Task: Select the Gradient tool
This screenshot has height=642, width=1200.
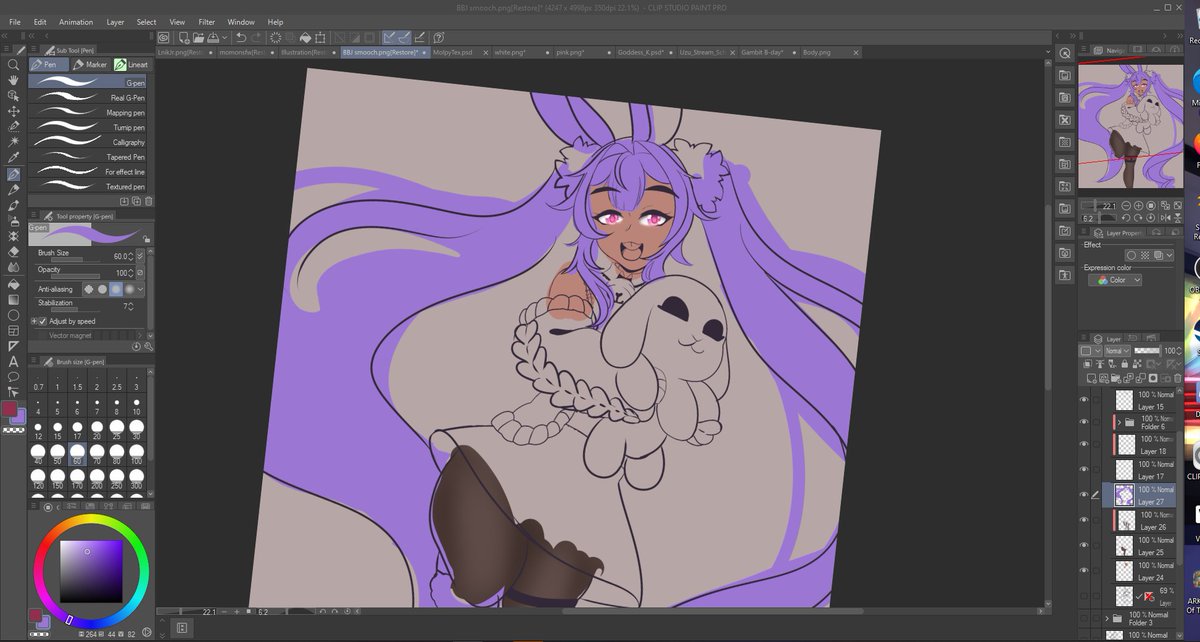Action: pyautogui.click(x=13, y=299)
